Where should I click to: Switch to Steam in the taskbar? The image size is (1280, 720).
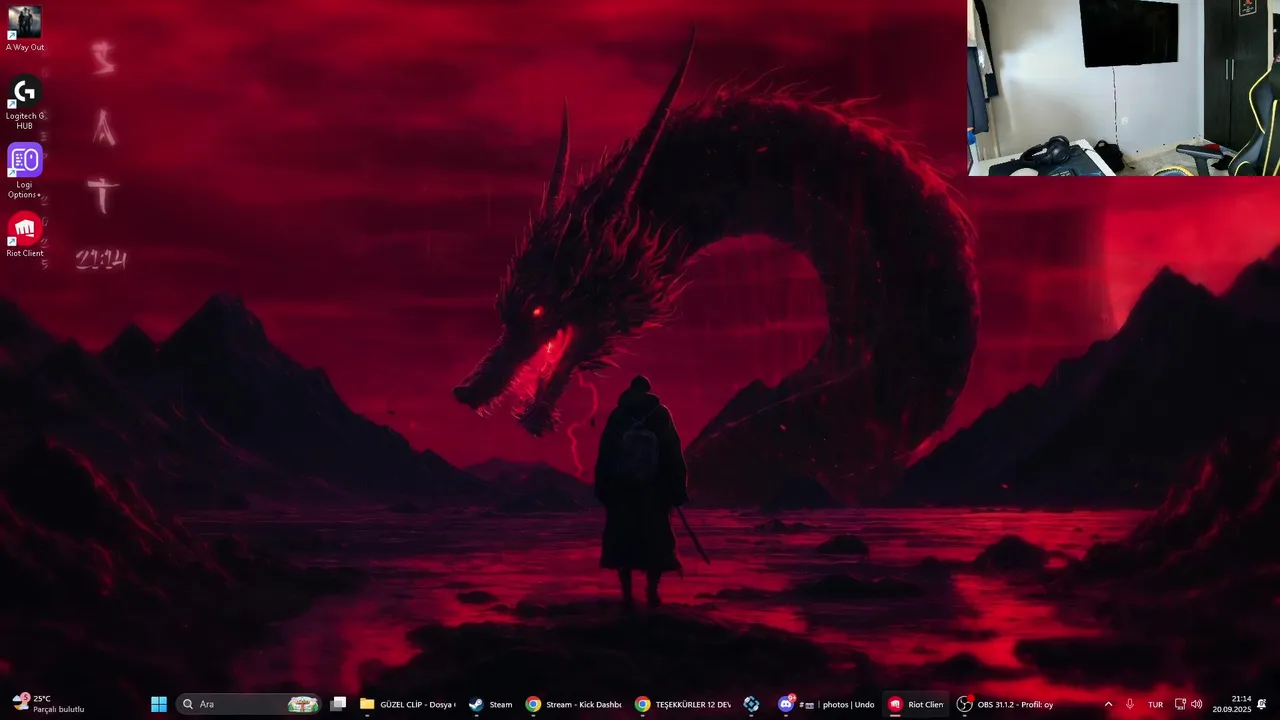coord(491,704)
